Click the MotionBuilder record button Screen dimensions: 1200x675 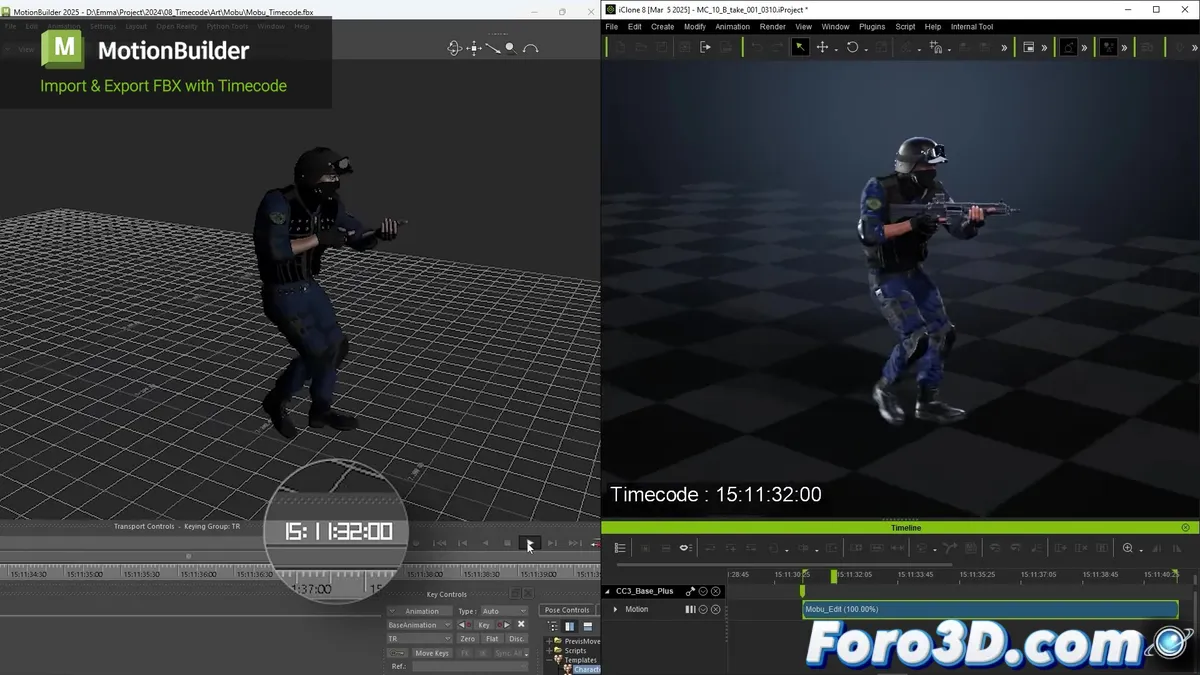point(416,543)
